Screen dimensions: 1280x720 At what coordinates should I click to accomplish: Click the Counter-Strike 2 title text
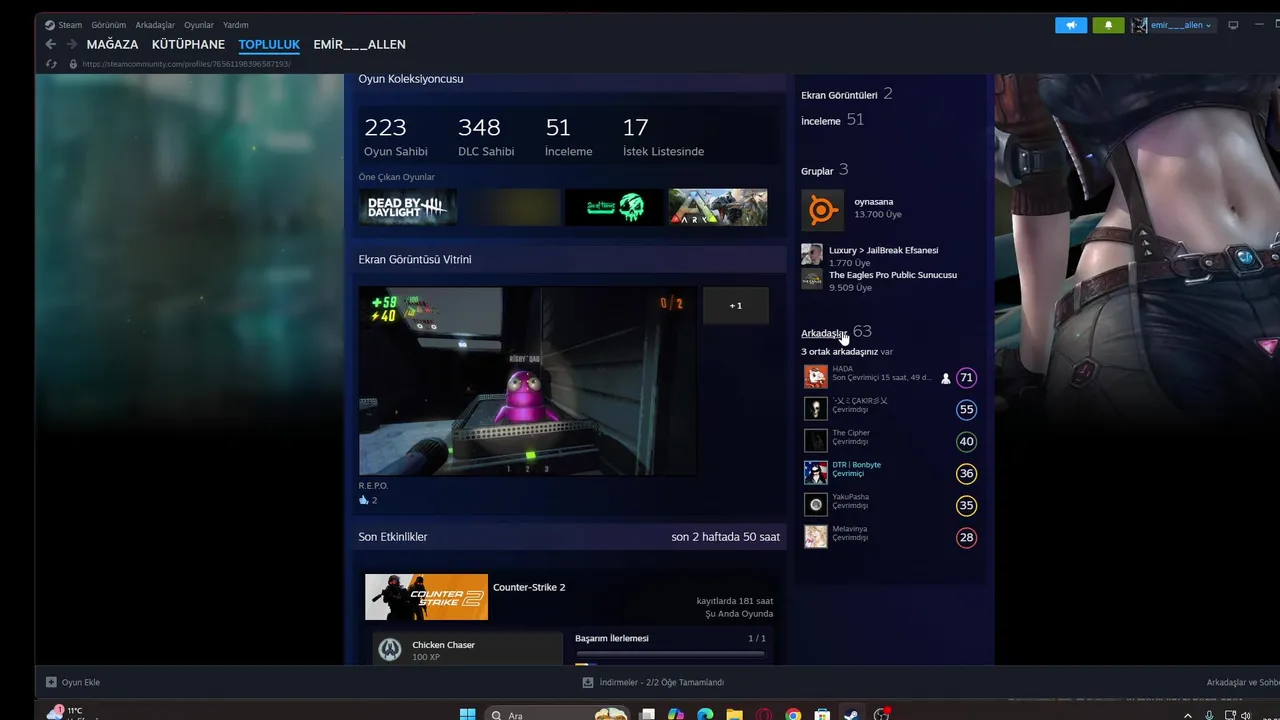pos(529,587)
